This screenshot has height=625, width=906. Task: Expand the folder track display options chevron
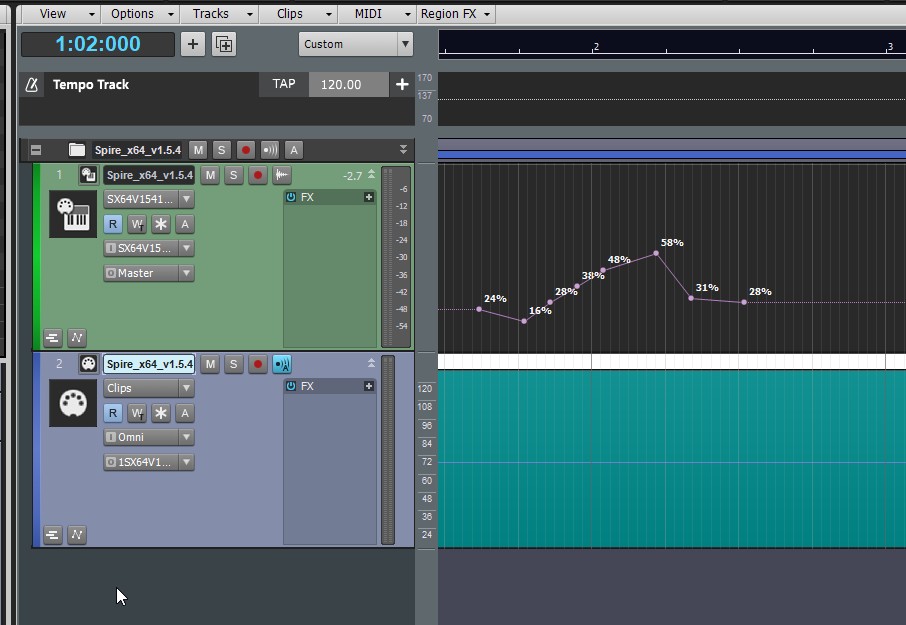click(x=403, y=150)
